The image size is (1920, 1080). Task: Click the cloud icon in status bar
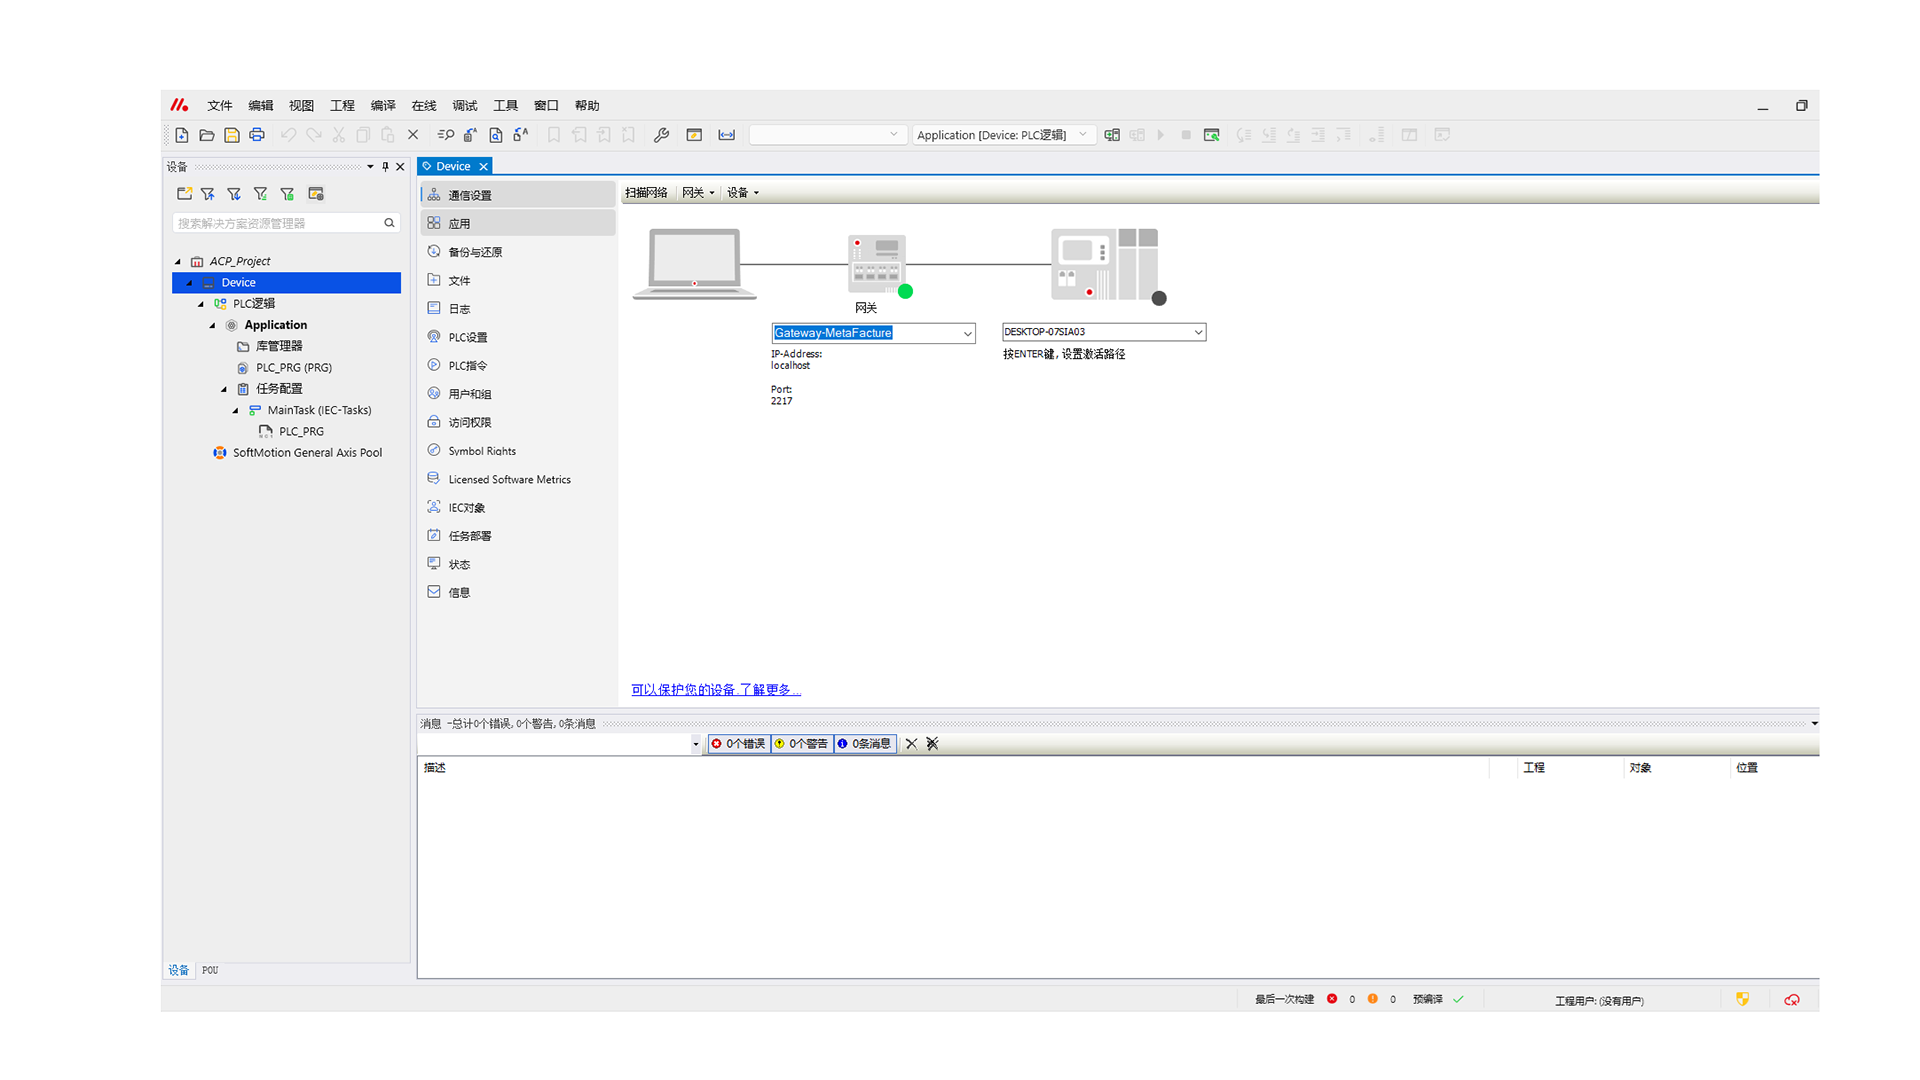pos(1792,1000)
